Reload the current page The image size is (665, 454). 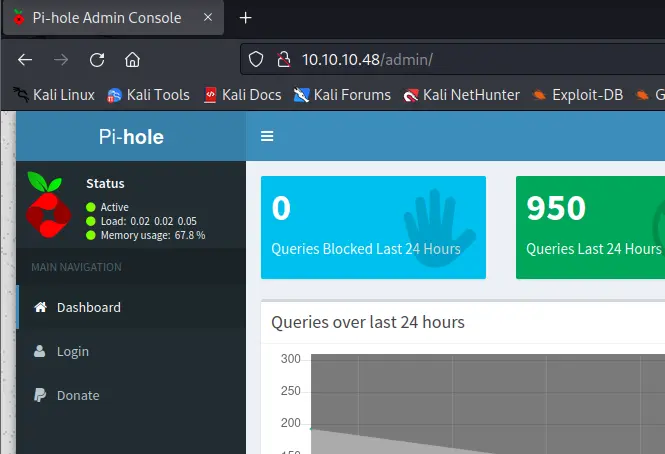click(x=97, y=60)
